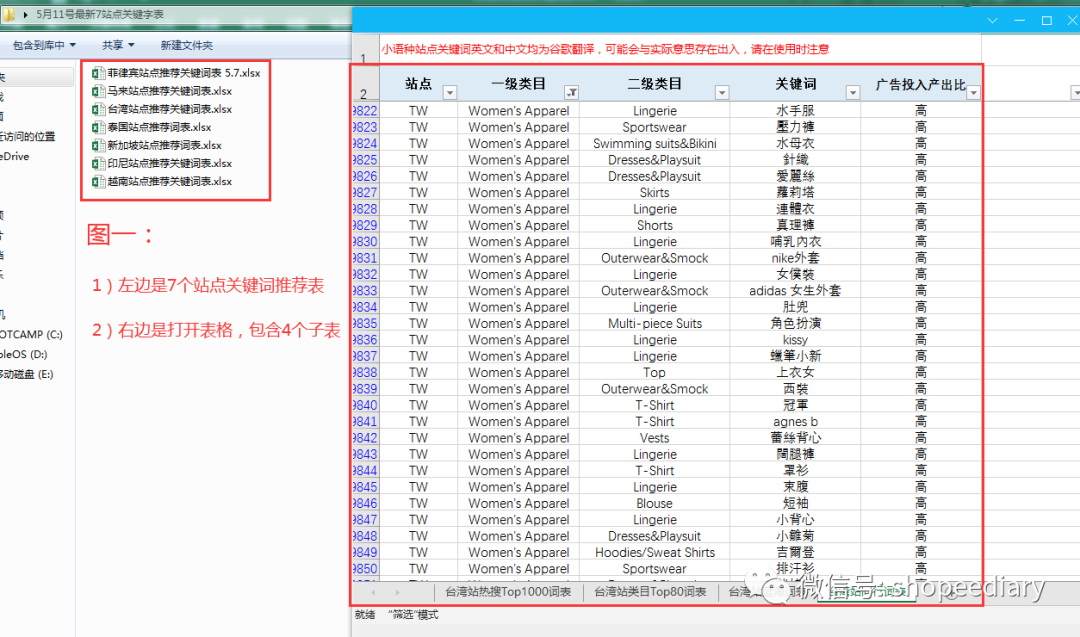This screenshot has width=1080, height=637.
Task: Select the Blouse category cell
Action: 654,503
